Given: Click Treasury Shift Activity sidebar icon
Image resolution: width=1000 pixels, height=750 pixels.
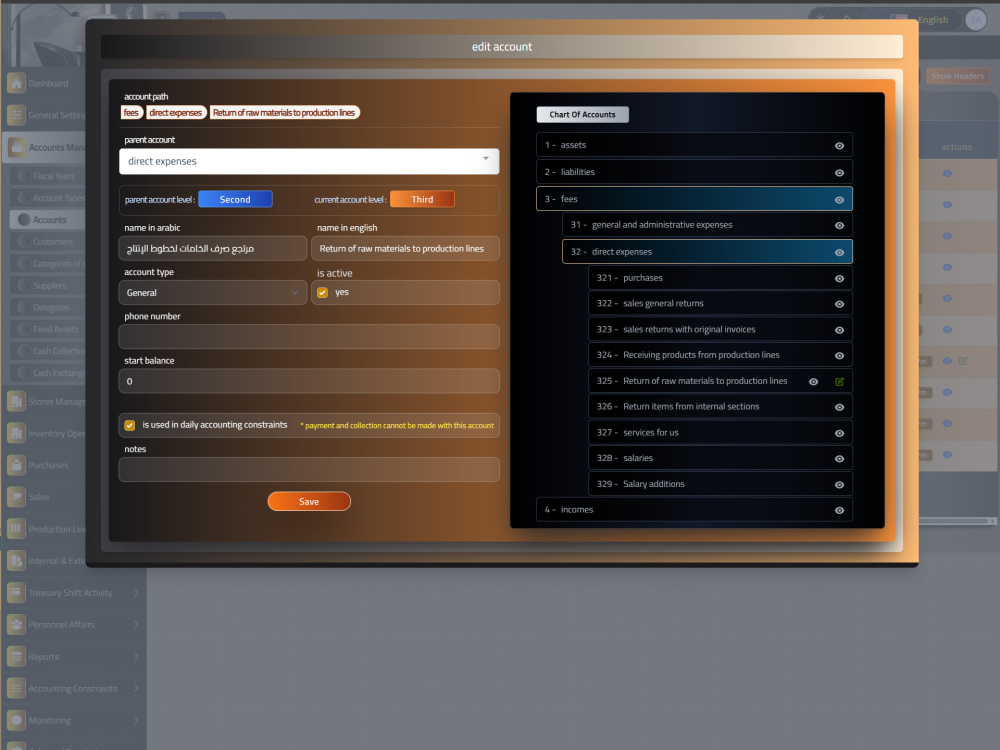Looking at the screenshot, I should pyautogui.click(x=16, y=593).
